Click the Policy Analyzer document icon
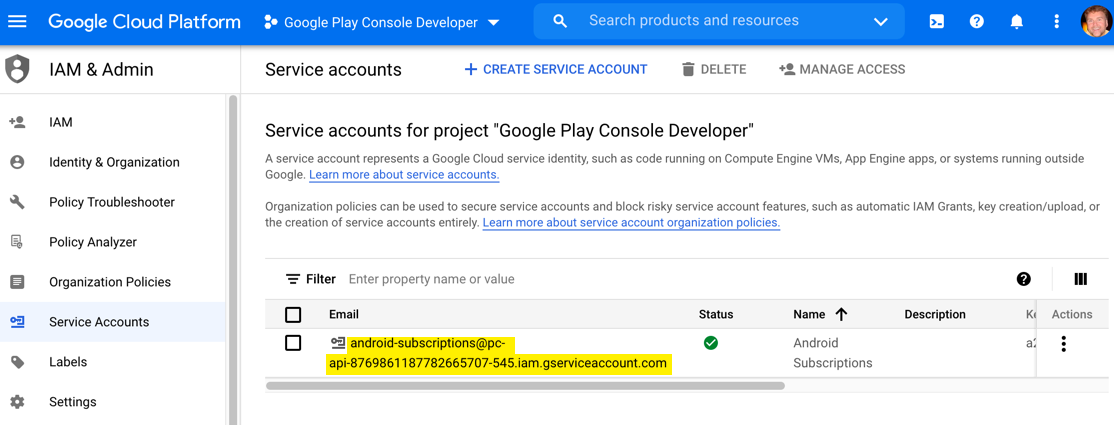Viewport: 1114px width, 425px height. pyautogui.click(x=17, y=242)
